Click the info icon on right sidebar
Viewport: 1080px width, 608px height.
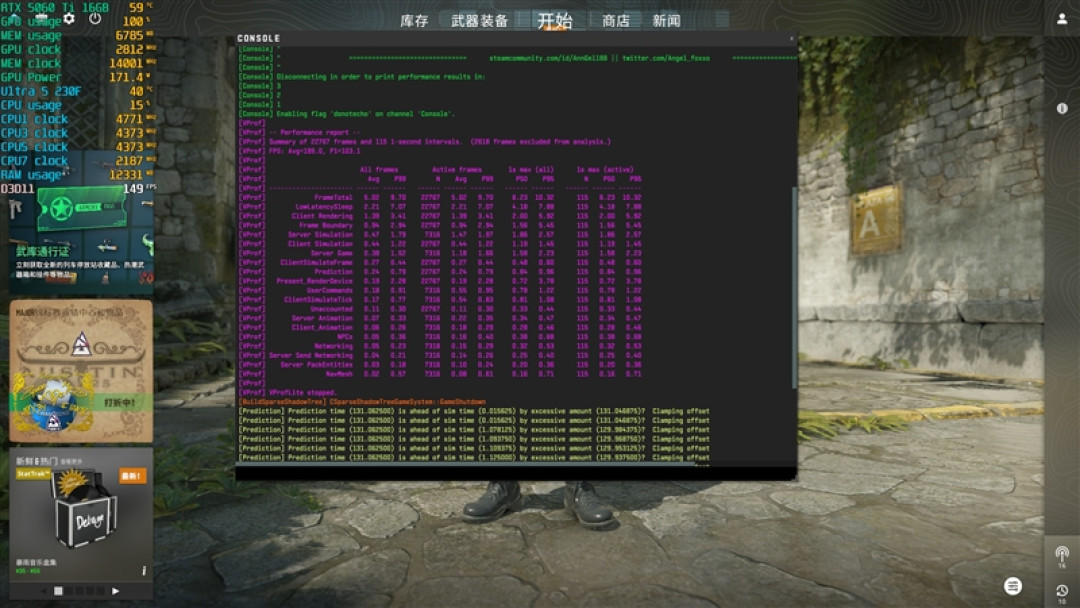(x=1062, y=108)
